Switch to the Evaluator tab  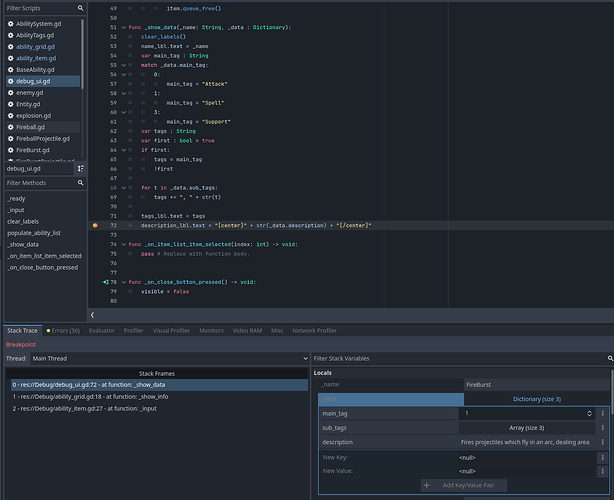click(x=101, y=330)
